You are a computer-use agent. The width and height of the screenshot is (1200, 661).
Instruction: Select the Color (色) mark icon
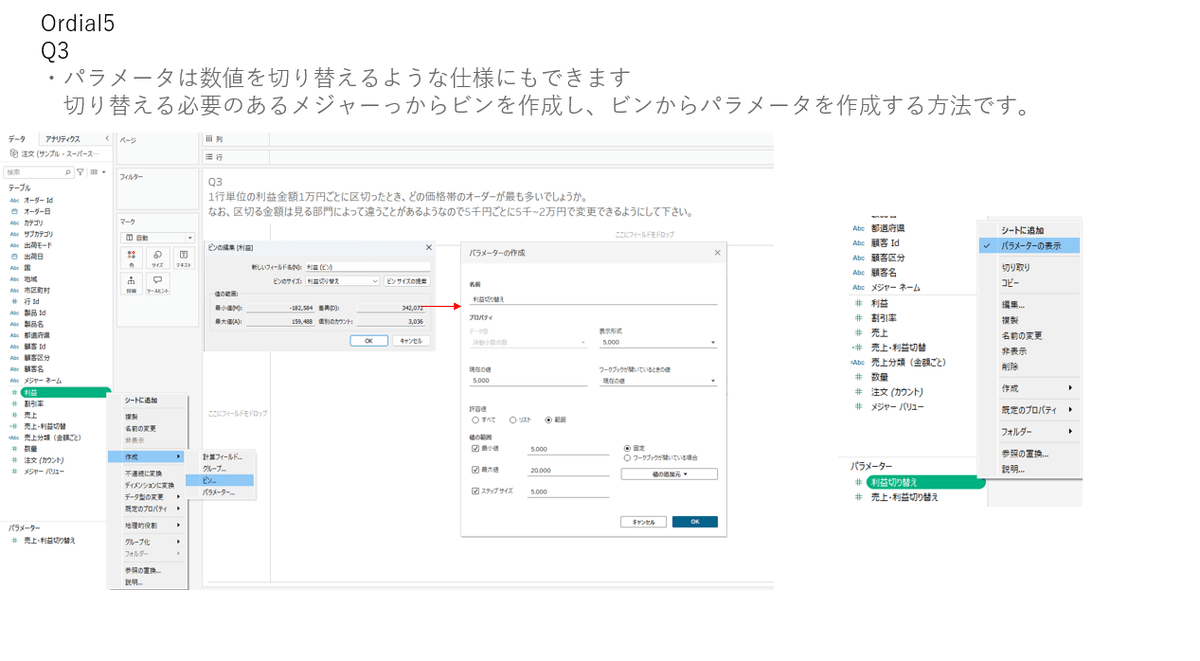tap(131, 257)
